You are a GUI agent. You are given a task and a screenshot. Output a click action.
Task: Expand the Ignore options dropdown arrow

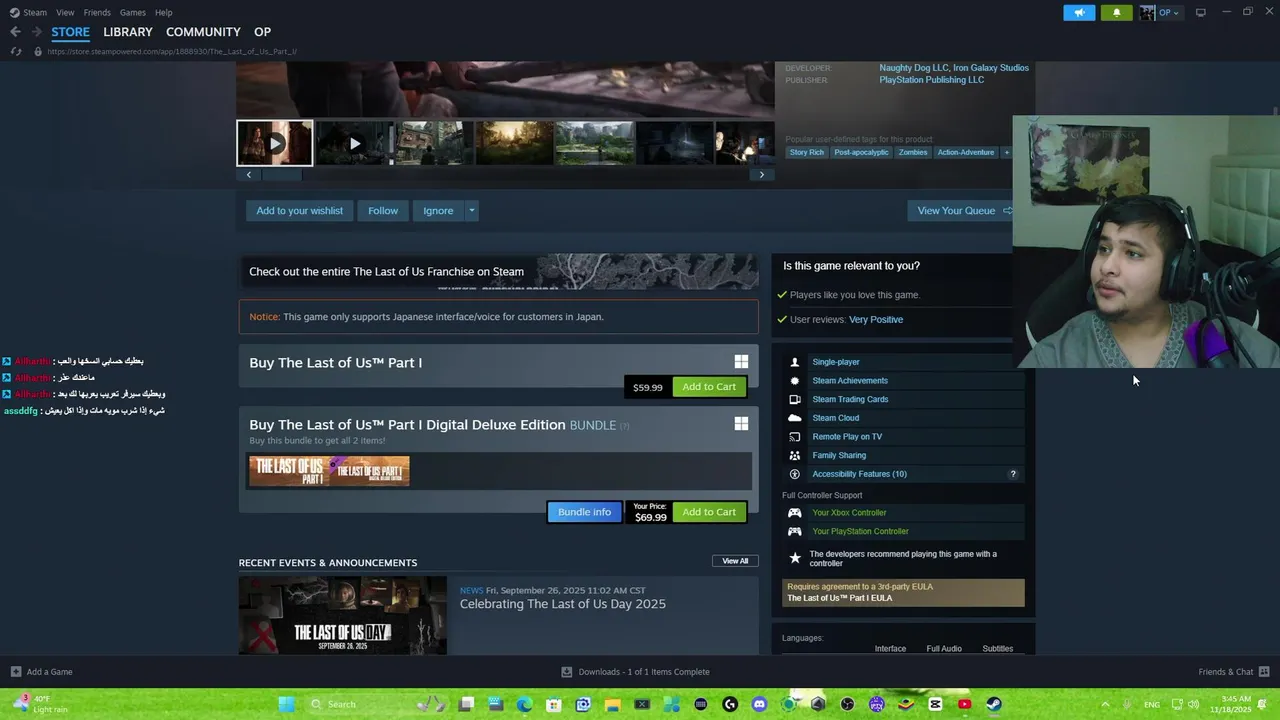click(472, 211)
